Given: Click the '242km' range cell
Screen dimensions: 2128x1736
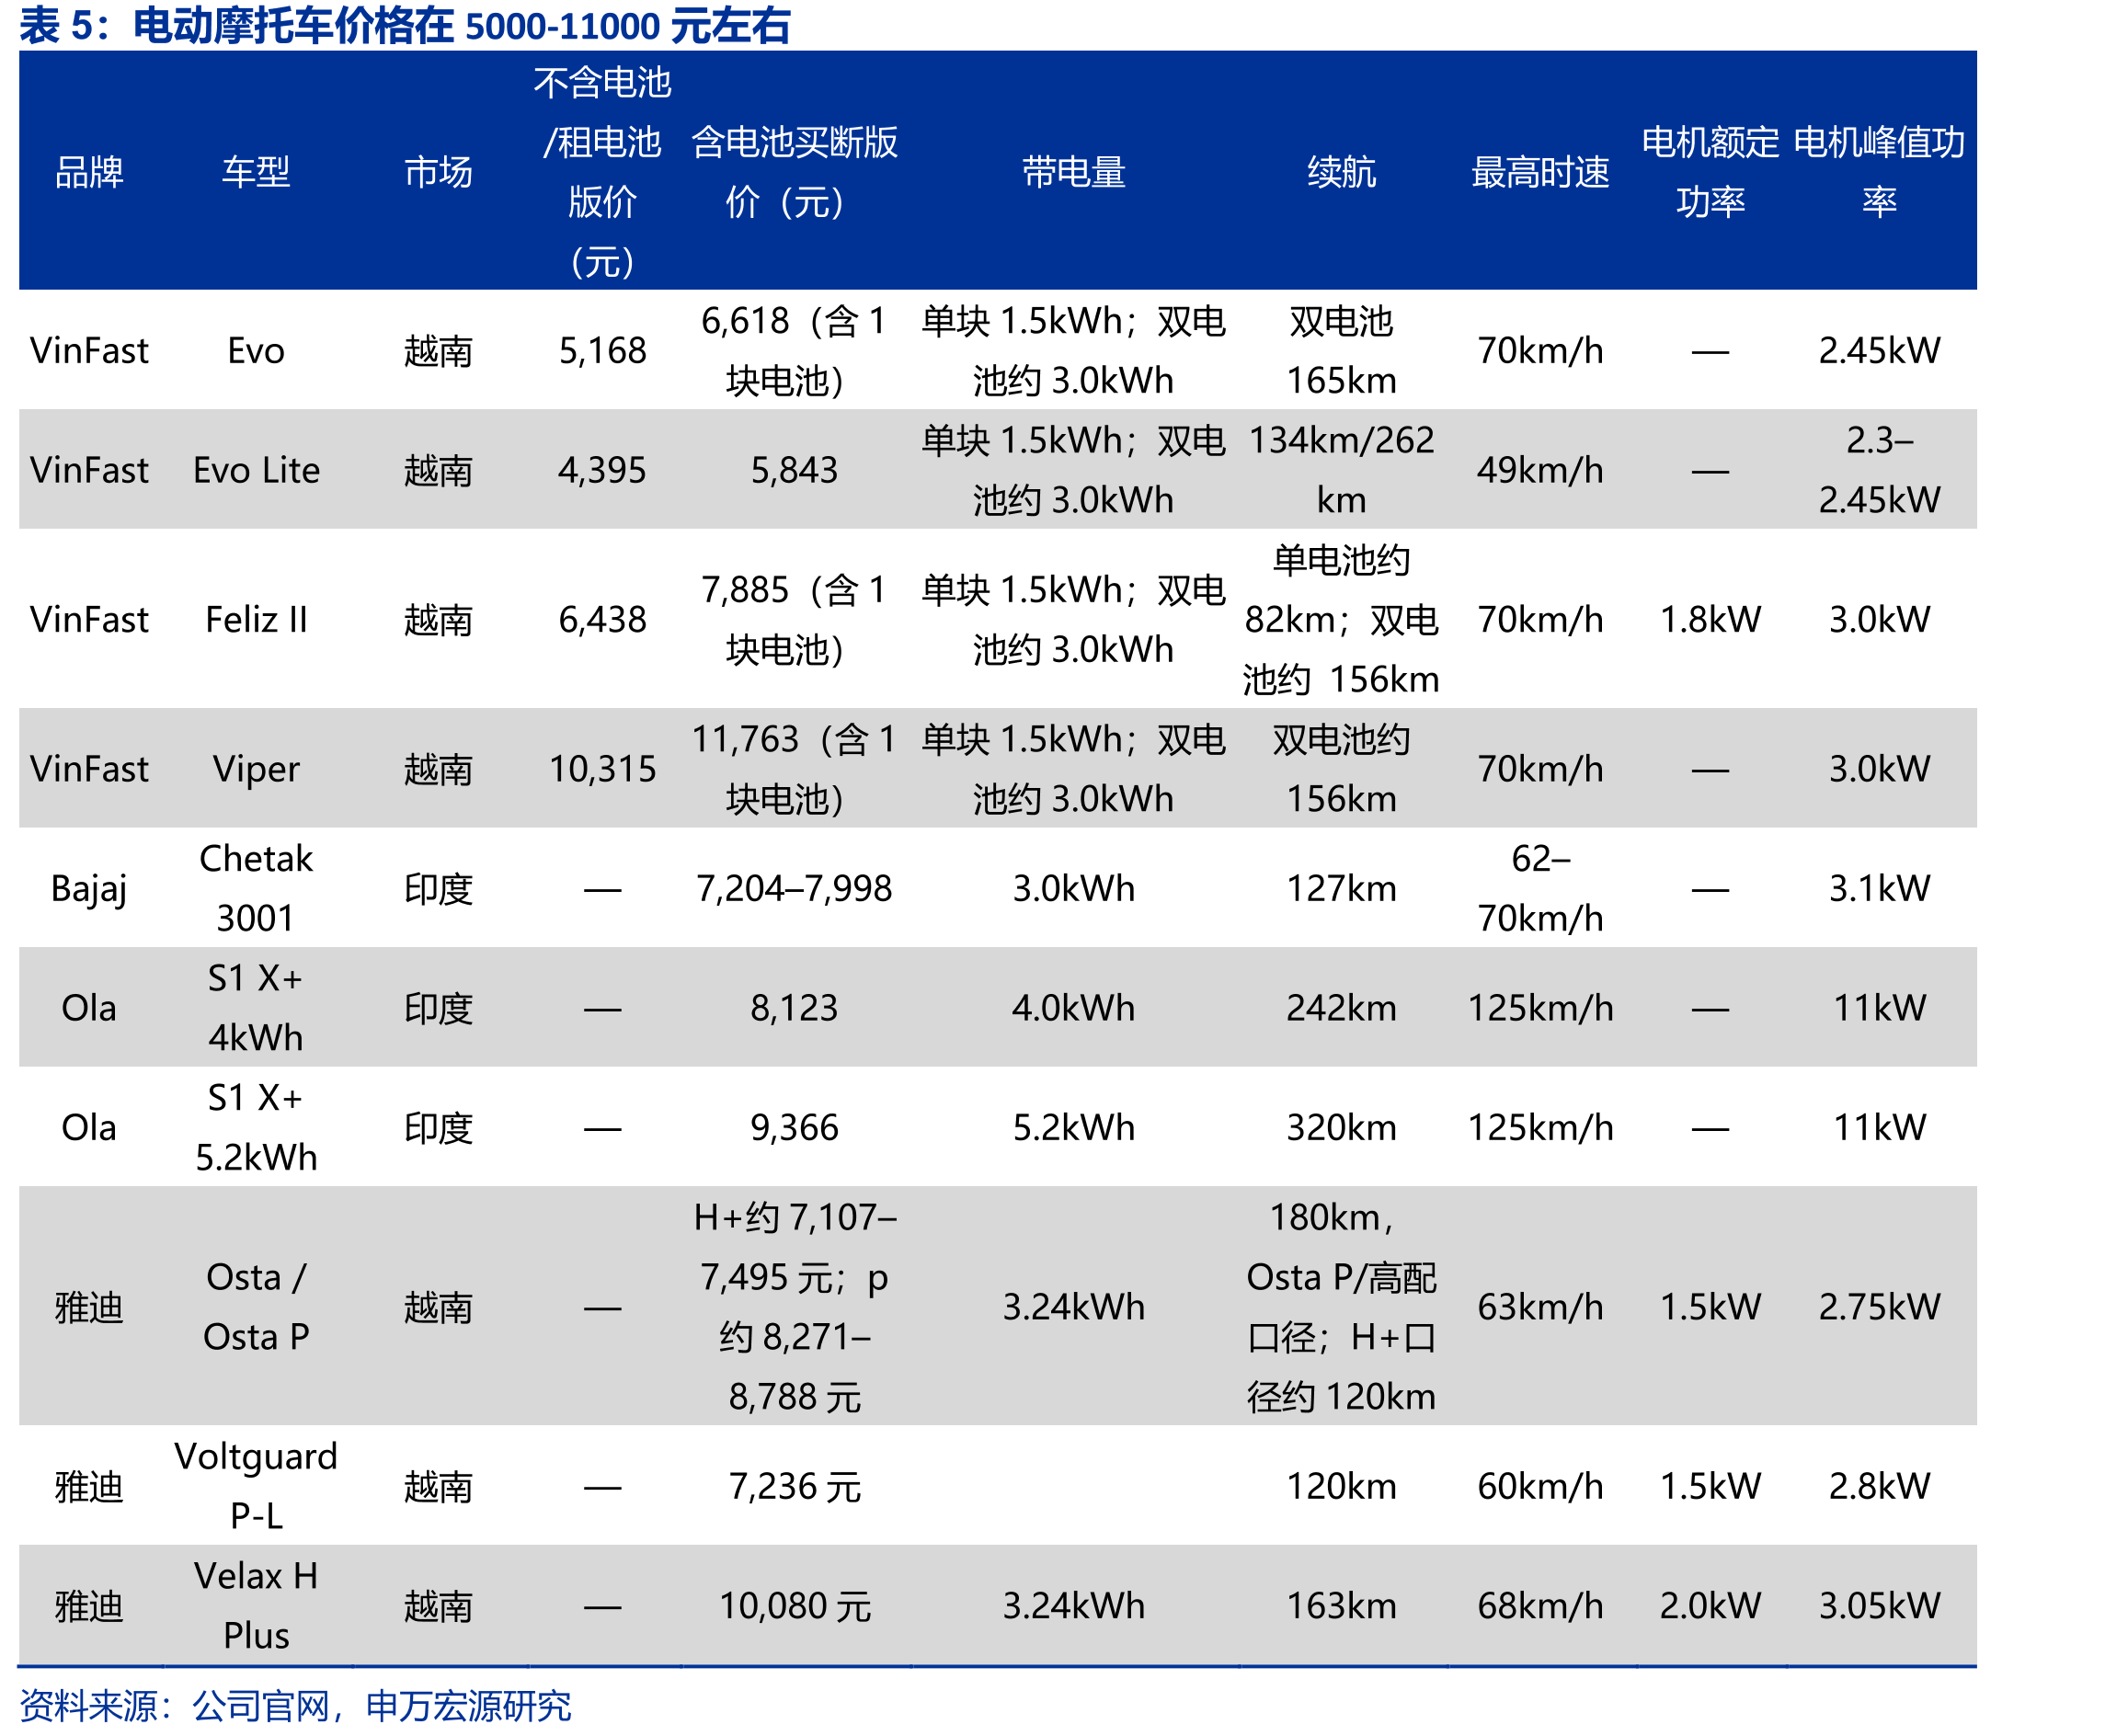Looking at the screenshot, I should coord(1341,1008).
